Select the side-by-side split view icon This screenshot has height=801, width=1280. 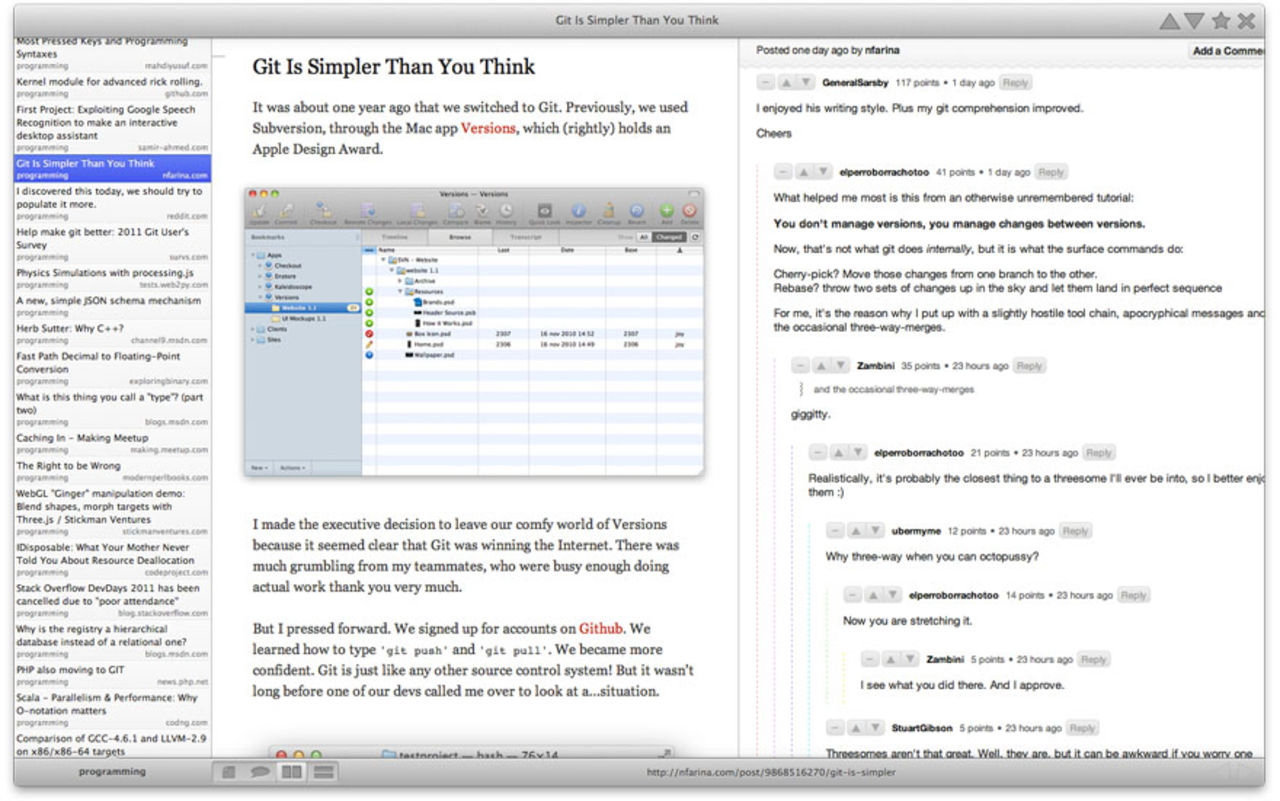pos(291,772)
